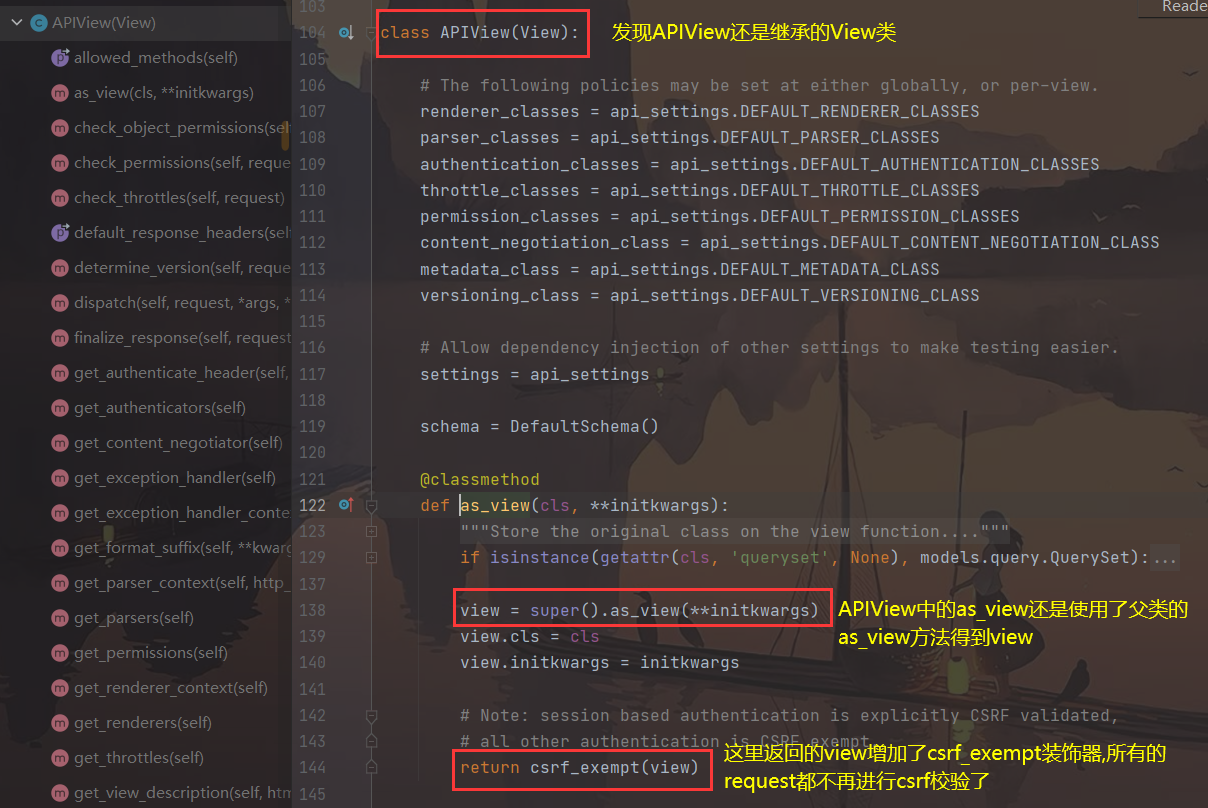The width and height of the screenshot is (1208, 808).
Task: Select as_view(cls, **initkwargs) in Structure panel
Action: (x=163, y=93)
